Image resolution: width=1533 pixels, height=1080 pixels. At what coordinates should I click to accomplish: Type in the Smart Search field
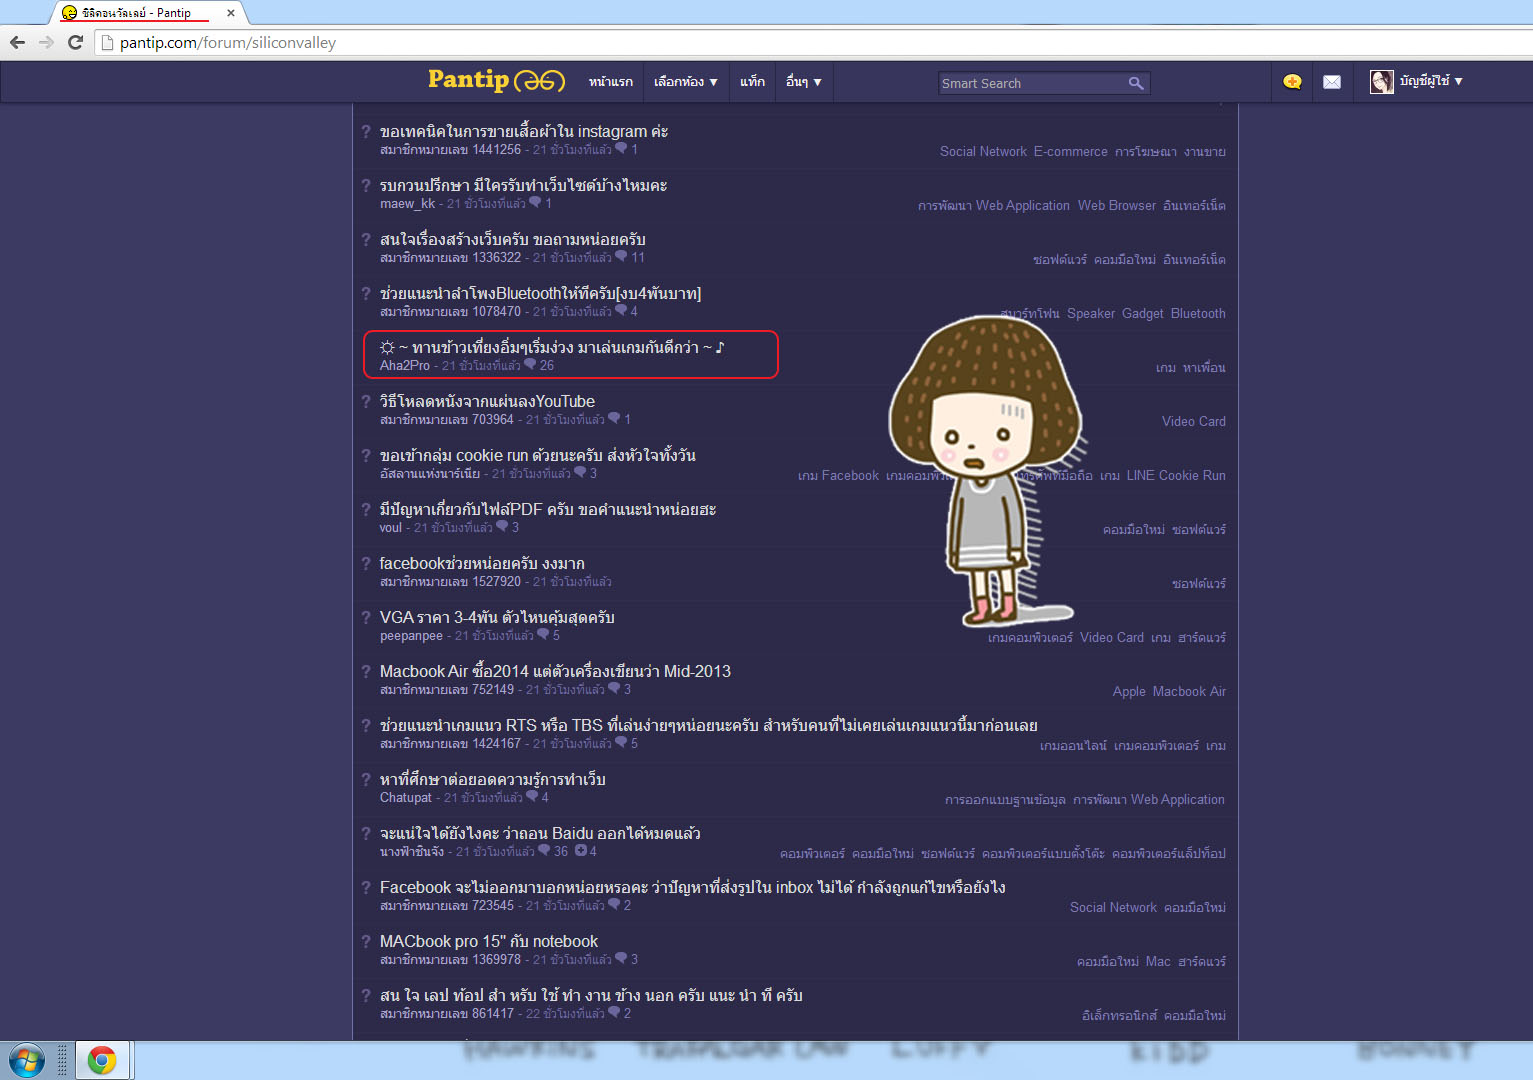(1032, 83)
